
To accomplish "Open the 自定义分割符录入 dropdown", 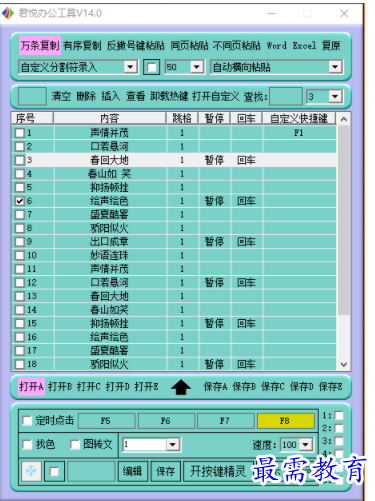I will 130,67.
